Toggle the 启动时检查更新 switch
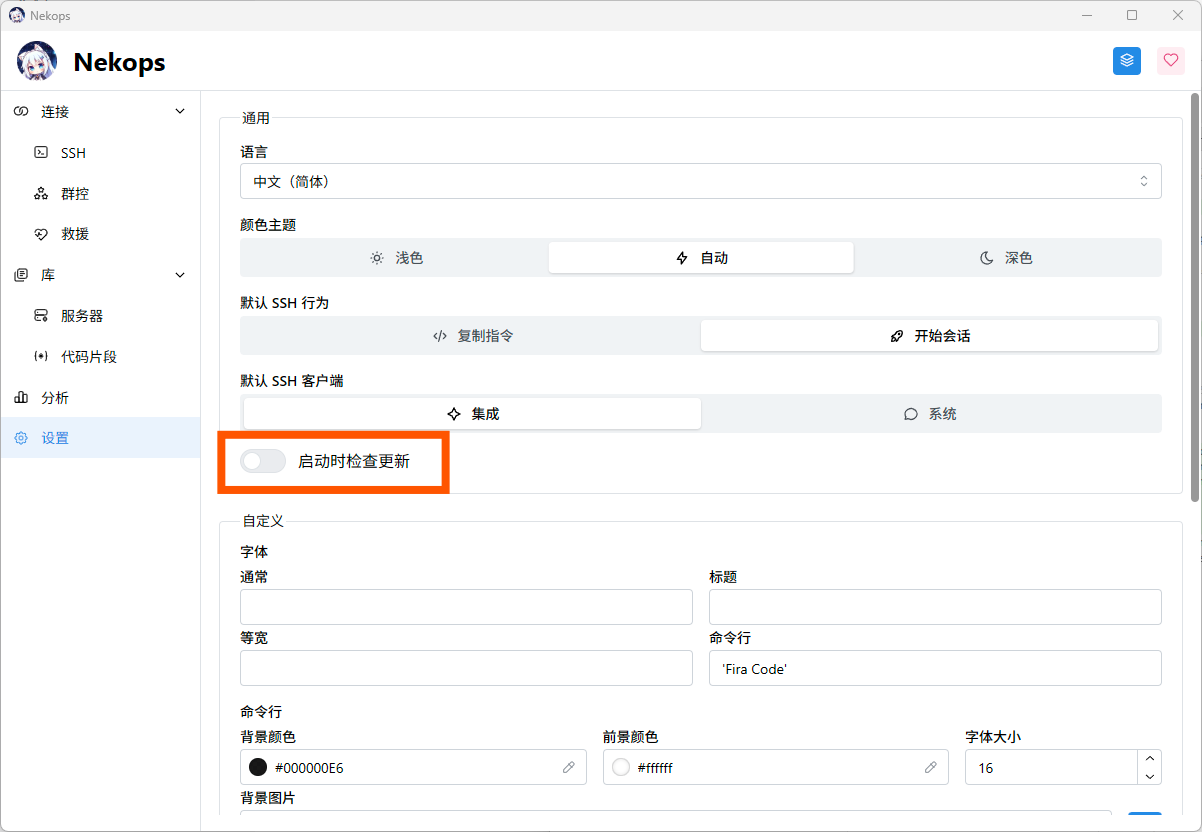1202x832 pixels. 263,461
